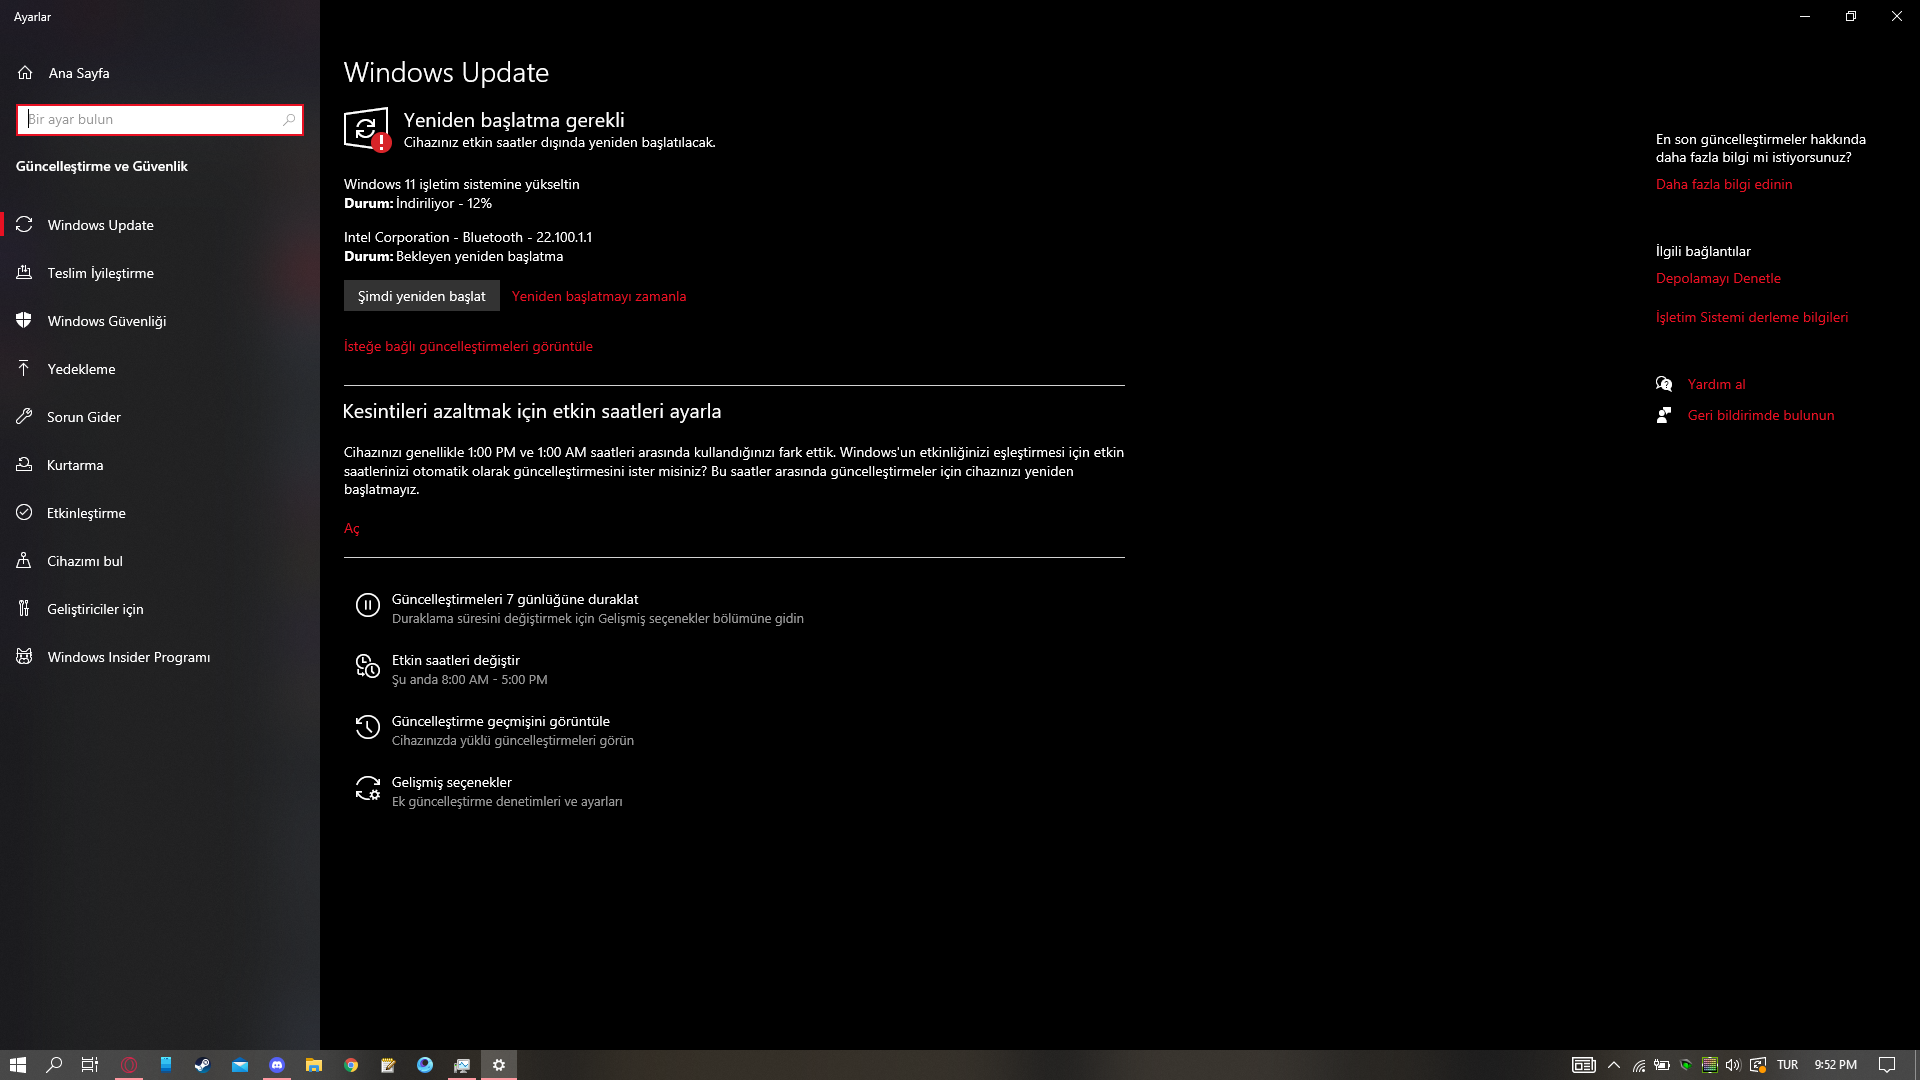Open 'Yeniden başlatmayı zamanla' link
The image size is (1920, 1080).
pyautogui.click(x=599, y=296)
